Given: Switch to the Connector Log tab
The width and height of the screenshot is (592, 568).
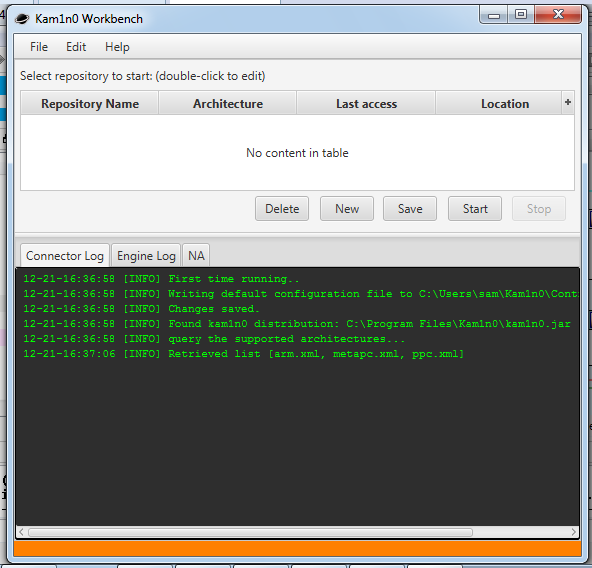Looking at the screenshot, I should click(65, 256).
